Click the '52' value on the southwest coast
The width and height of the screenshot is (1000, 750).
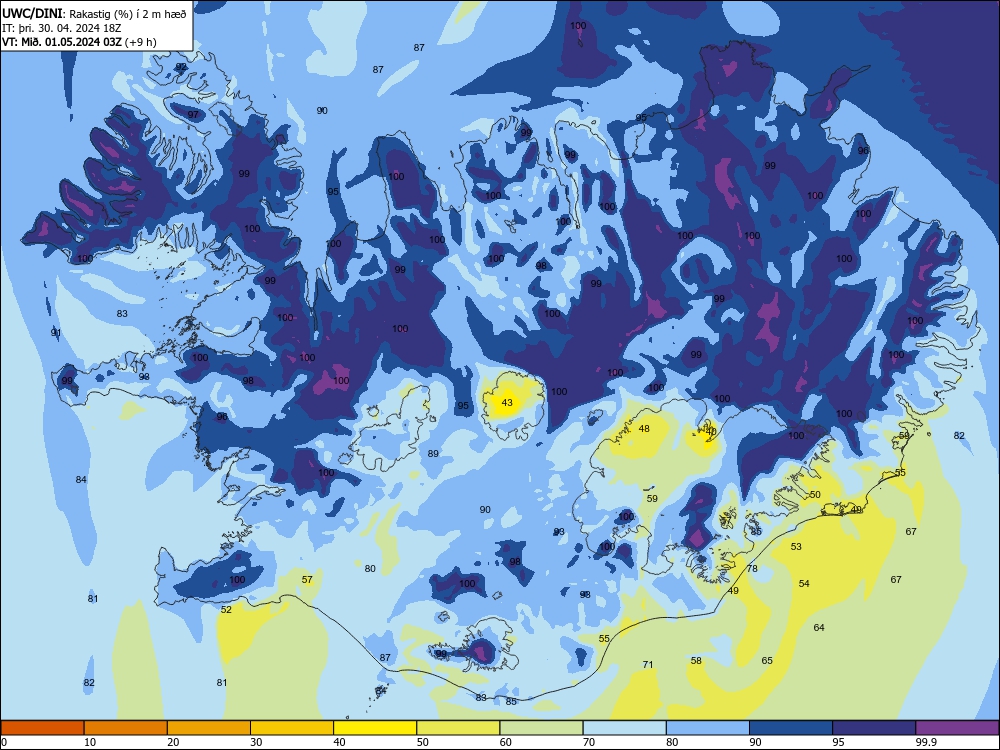[x=226, y=610]
